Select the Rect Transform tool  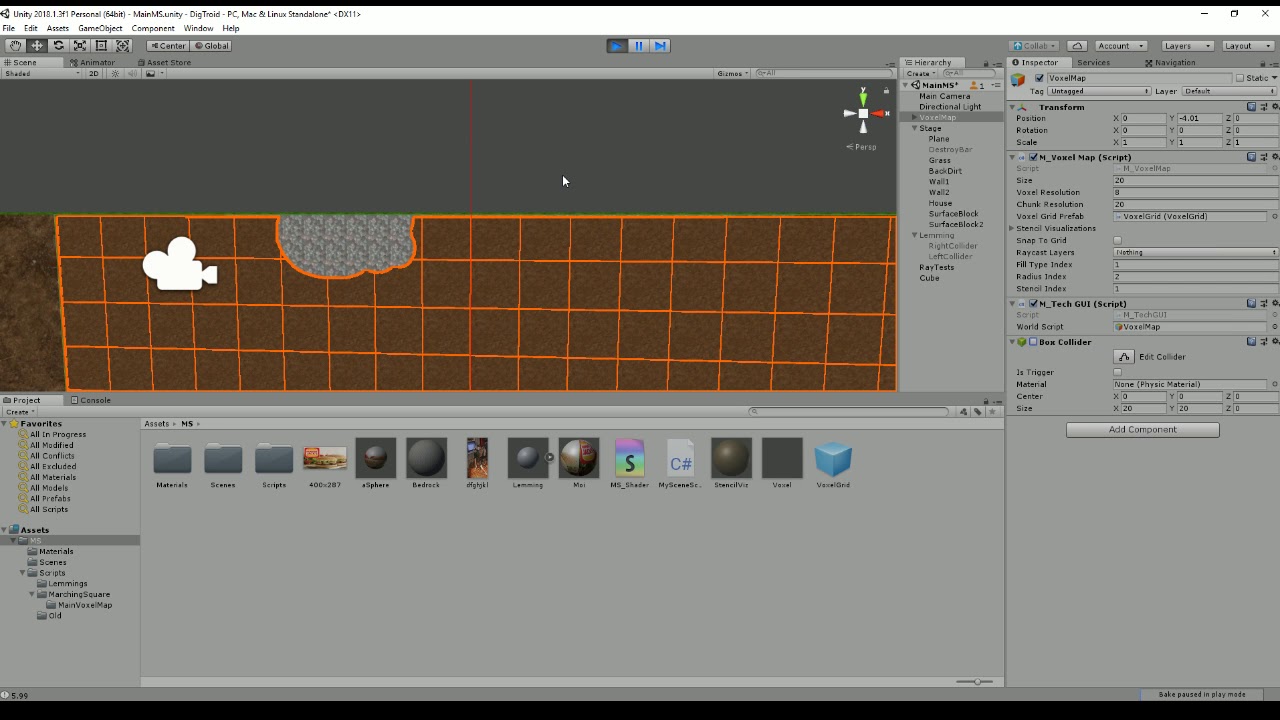[x=101, y=46]
